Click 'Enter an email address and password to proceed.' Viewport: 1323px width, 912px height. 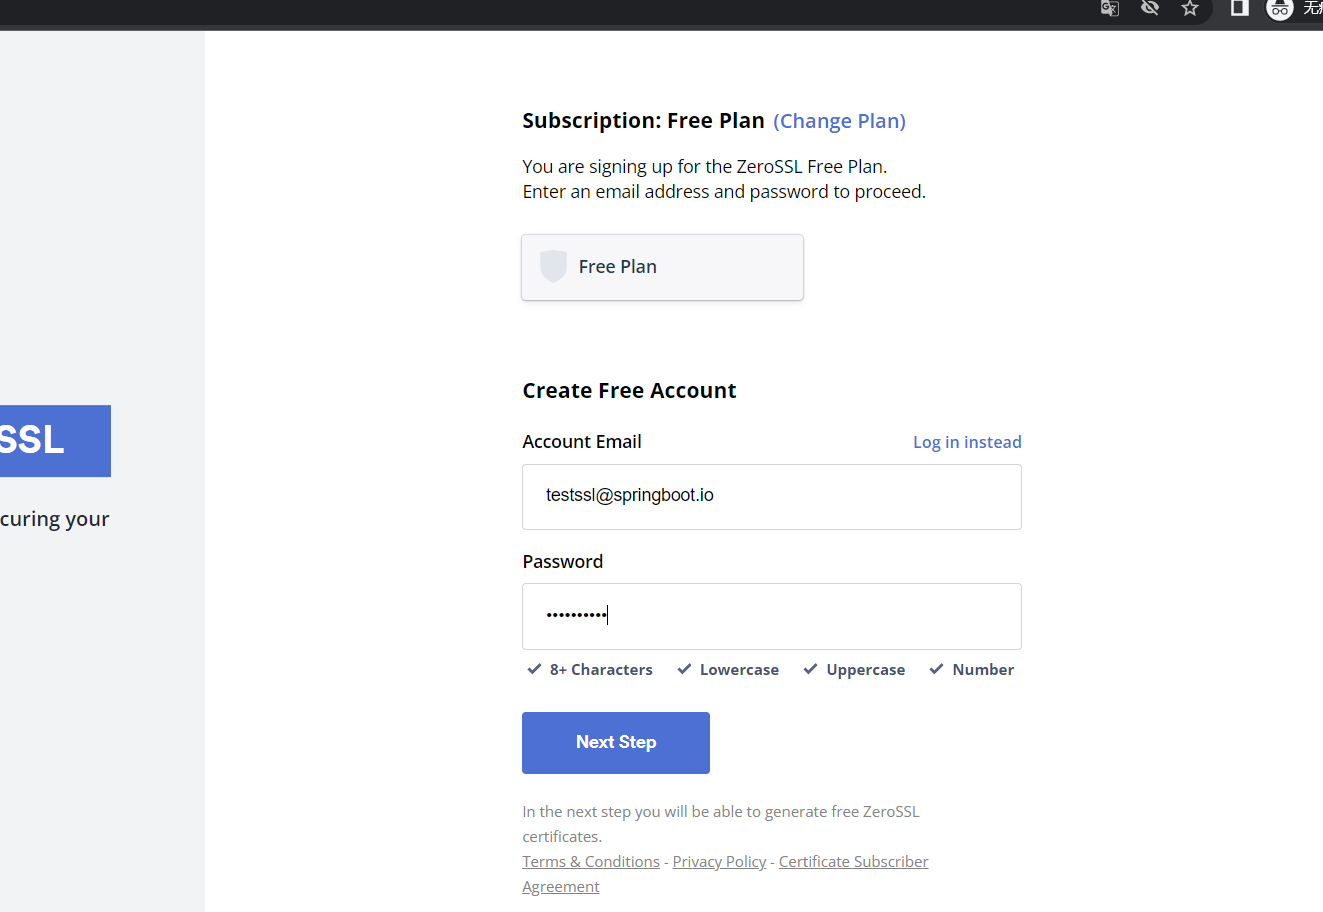point(724,192)
